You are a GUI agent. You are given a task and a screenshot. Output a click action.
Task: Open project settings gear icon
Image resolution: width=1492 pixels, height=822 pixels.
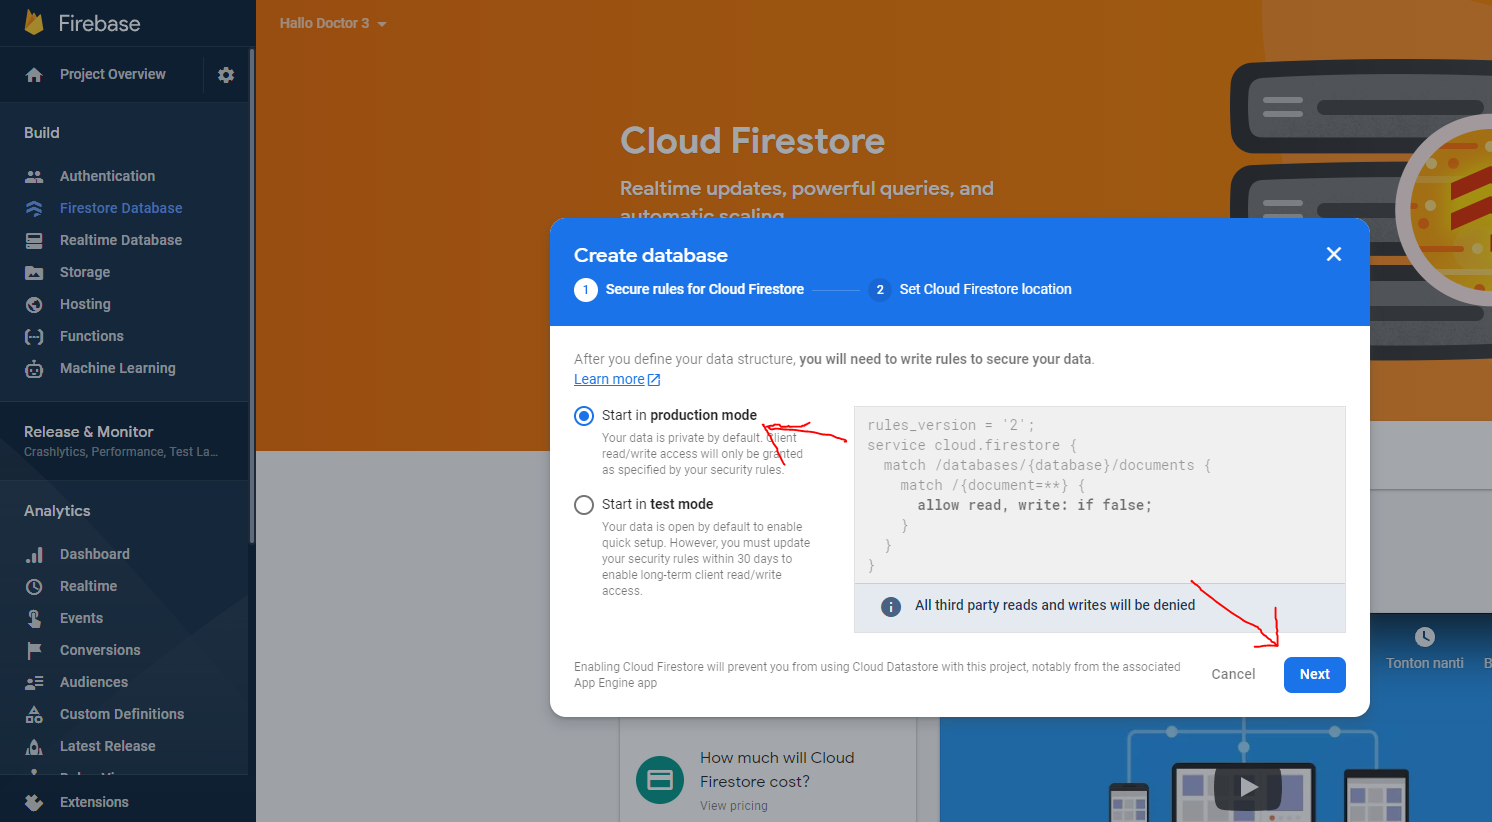pos(226,75)
